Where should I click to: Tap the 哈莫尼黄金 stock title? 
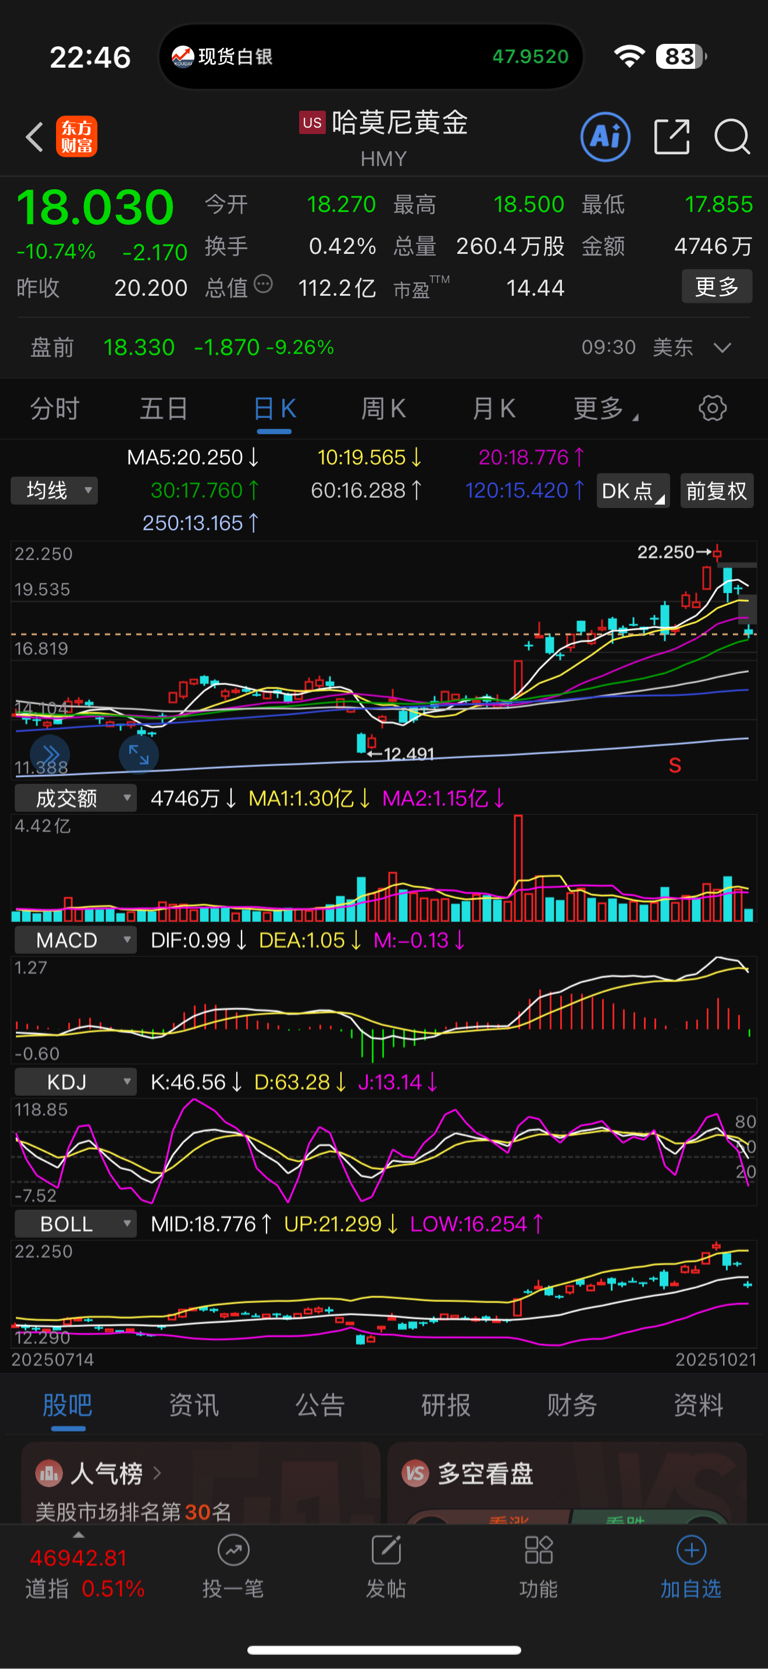pyautogui.click(x=400, y=122)
